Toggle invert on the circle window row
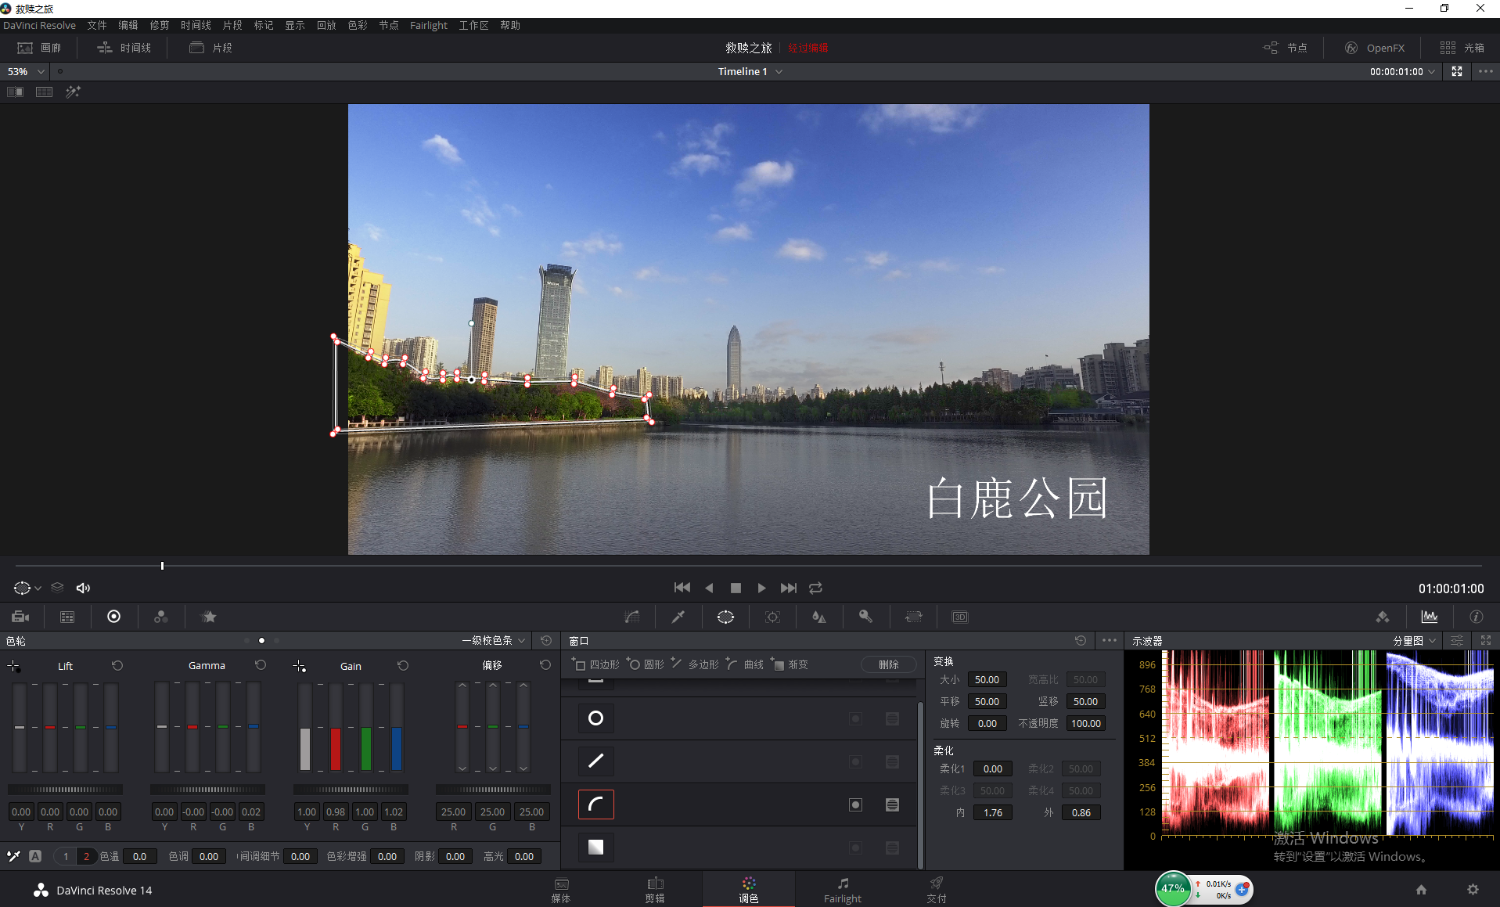Screen dimensions: 1500x907 coord(855,718)
